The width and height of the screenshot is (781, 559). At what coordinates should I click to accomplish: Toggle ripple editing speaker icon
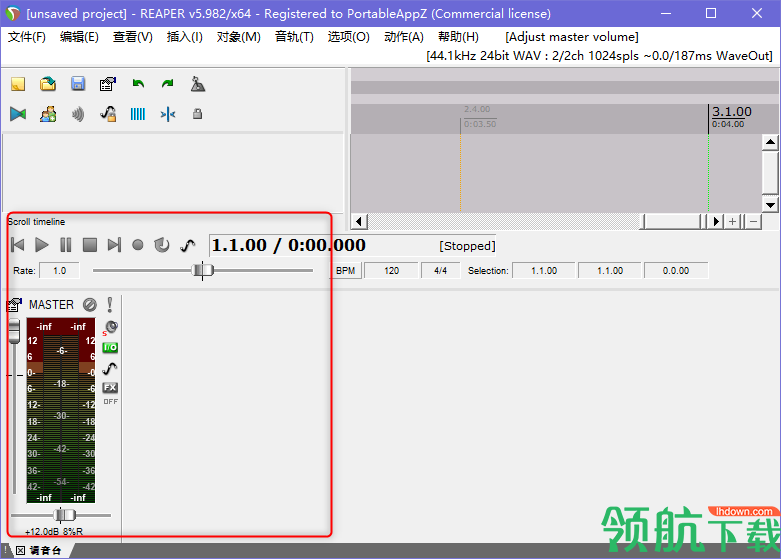tap(78, 114)
